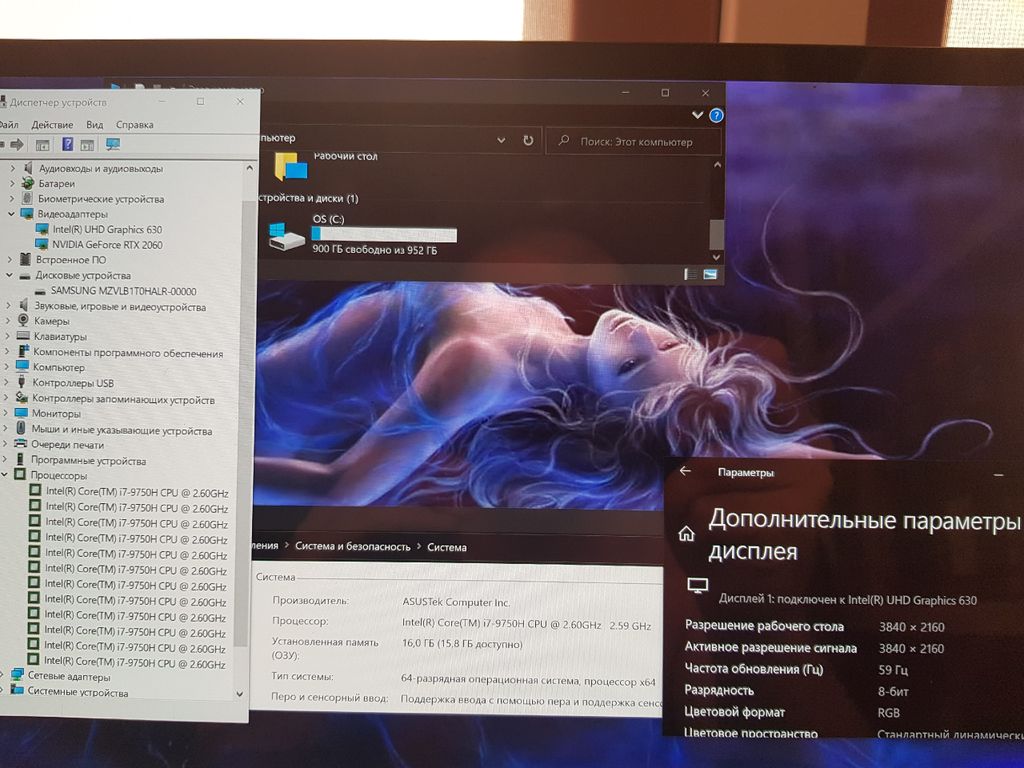Image resolution: width=1024 pixels, height=768 pixels.
Task: Click the Forward arrow in Device Manager toolbar
Action: pos(17,145)
